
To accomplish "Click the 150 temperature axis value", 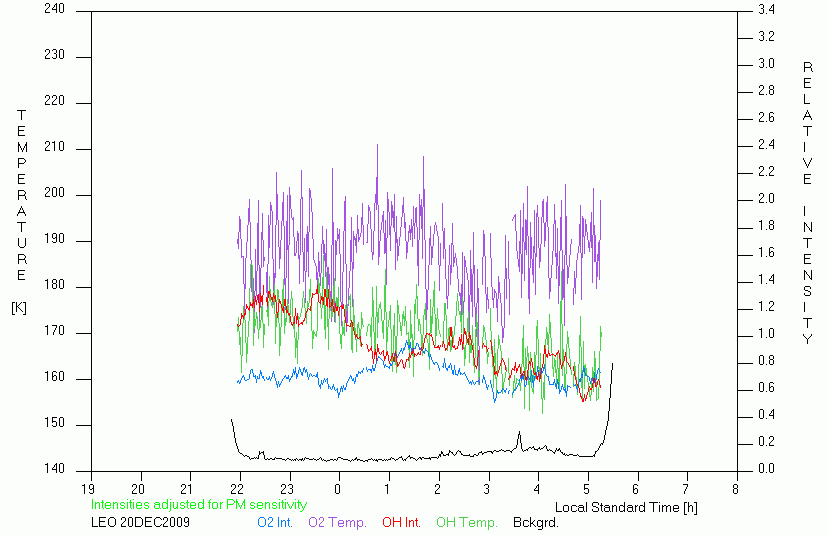I will pos(54,423).
